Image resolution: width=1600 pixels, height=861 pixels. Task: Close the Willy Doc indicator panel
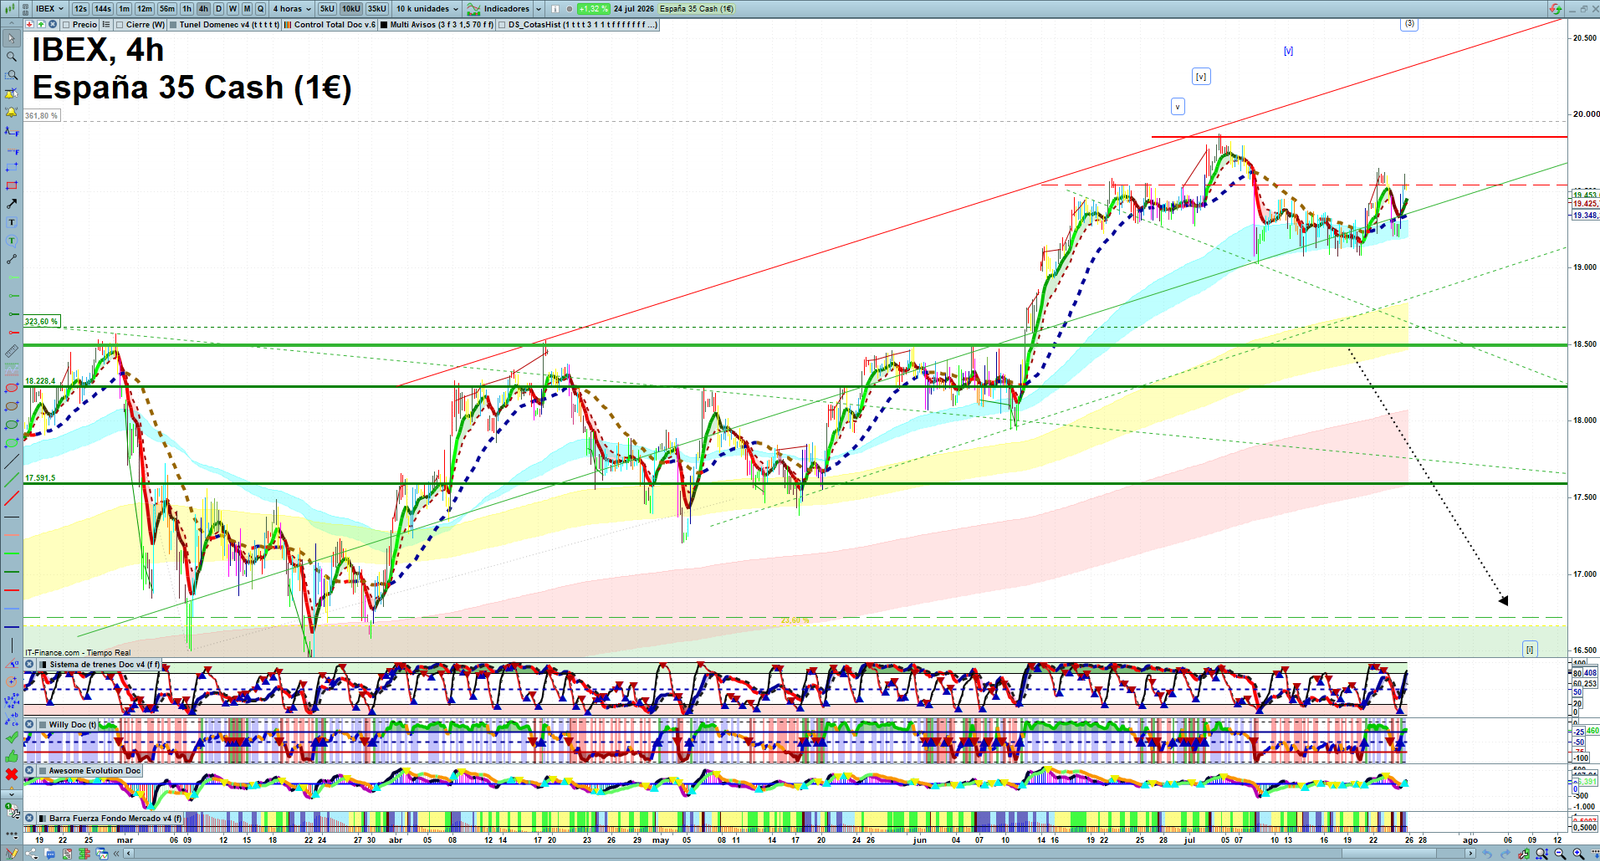pos(30,724)
